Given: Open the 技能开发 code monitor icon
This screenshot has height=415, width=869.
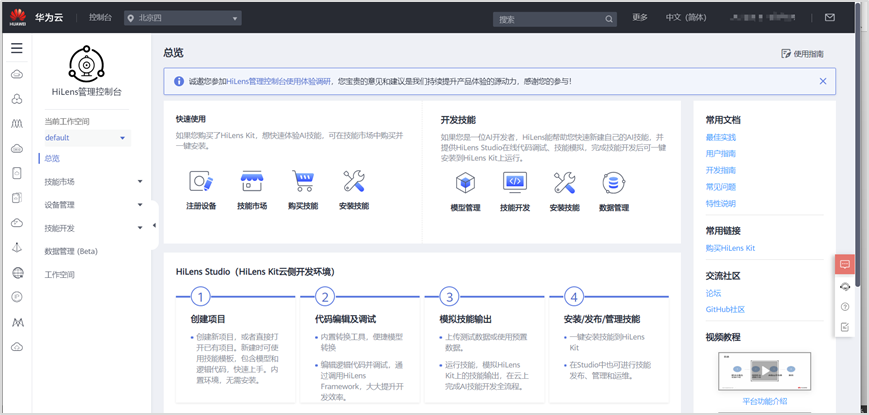Looking at the screenshot, I should [515, 182].
